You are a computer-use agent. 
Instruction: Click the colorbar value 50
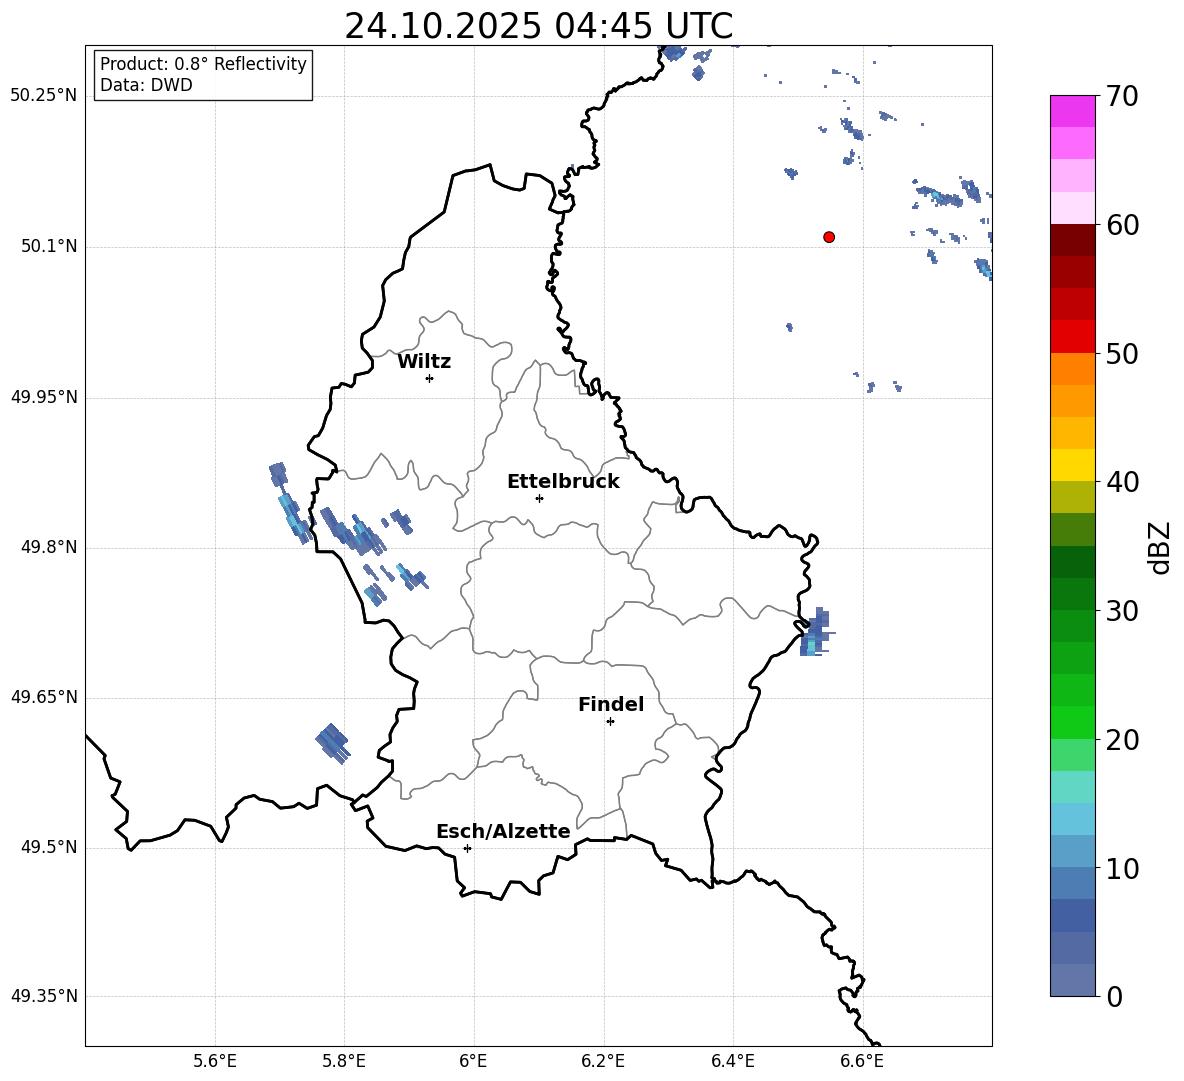pos(1123,354)
